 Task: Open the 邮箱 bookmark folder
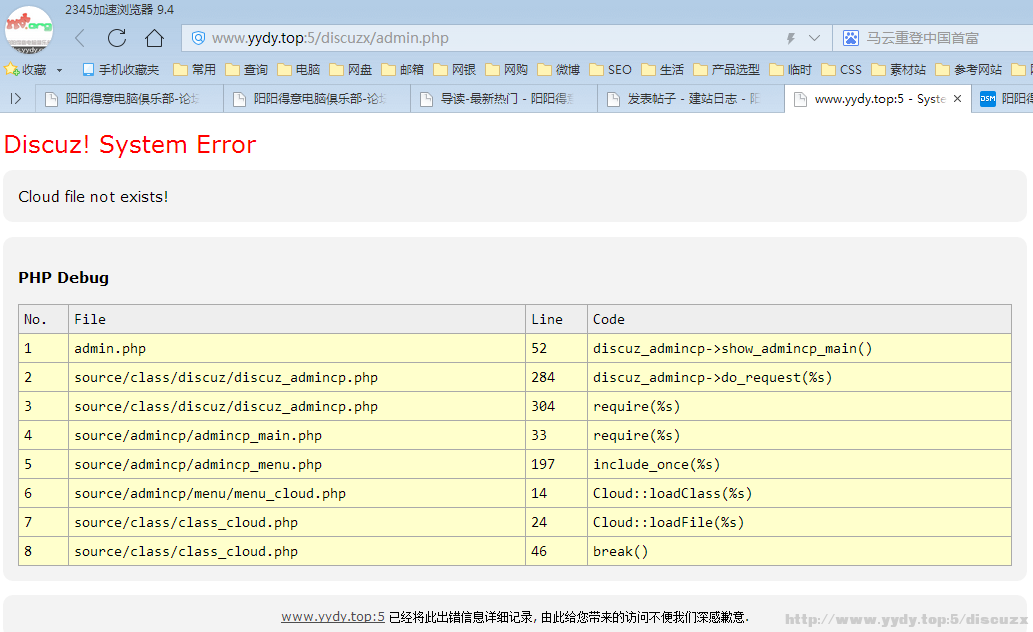pos(403,69)
